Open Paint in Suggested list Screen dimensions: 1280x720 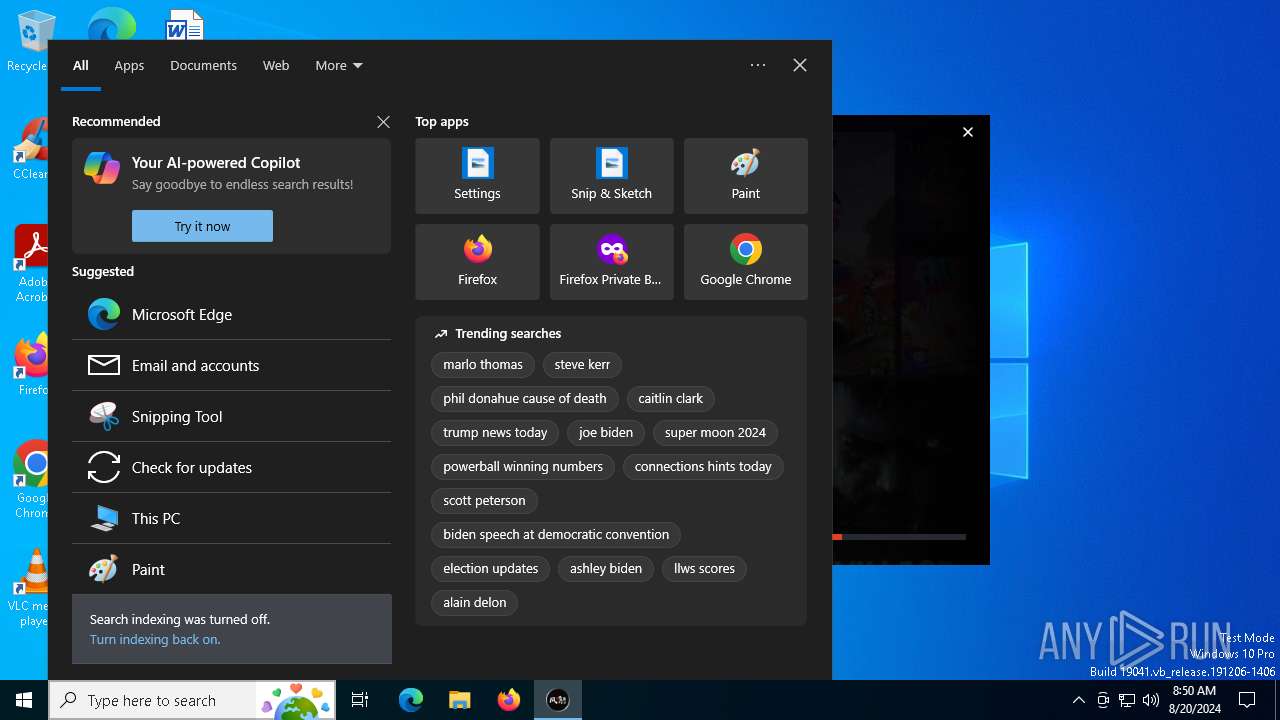tap(231, 569)
